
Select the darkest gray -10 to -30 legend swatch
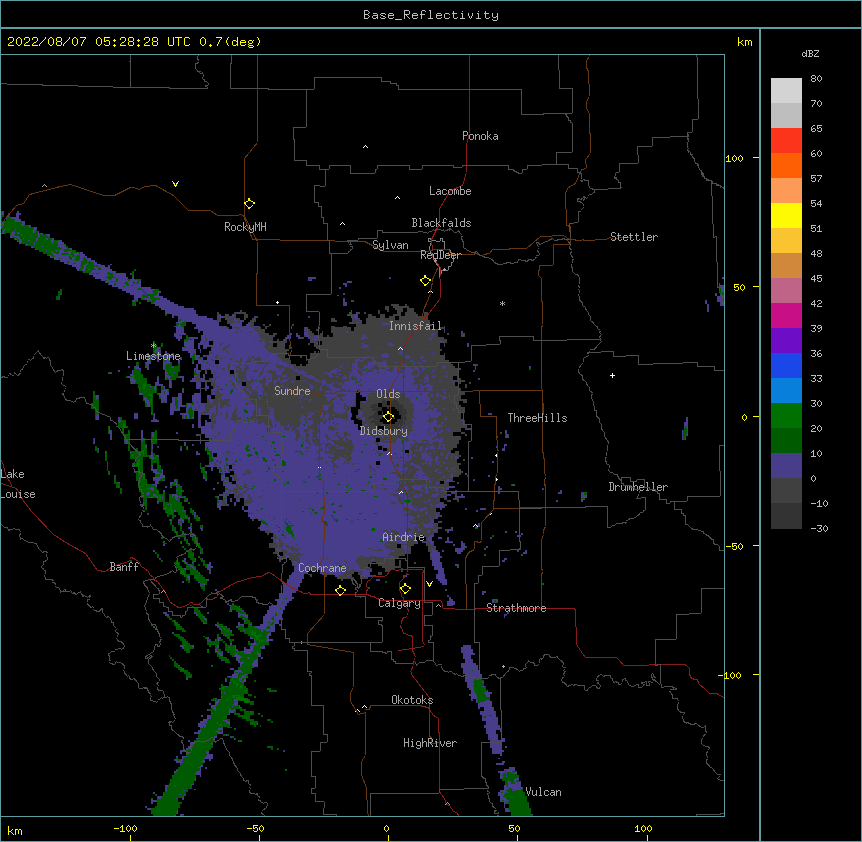786,516
